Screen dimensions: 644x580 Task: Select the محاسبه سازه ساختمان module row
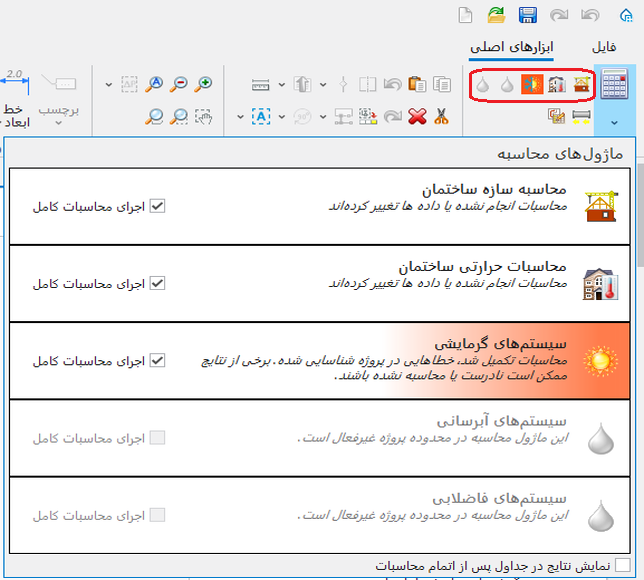coord(400,206)
